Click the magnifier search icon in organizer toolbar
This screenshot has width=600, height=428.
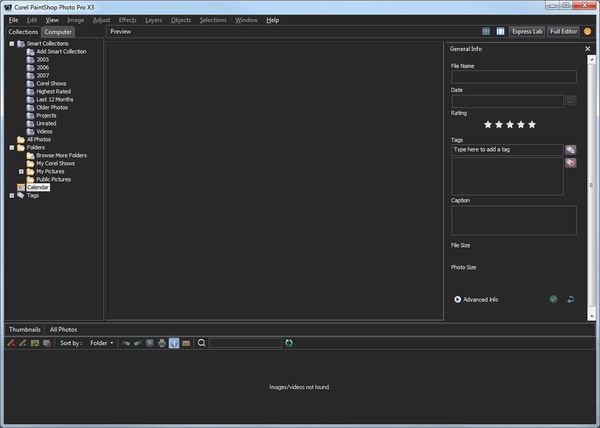point(202,343)
